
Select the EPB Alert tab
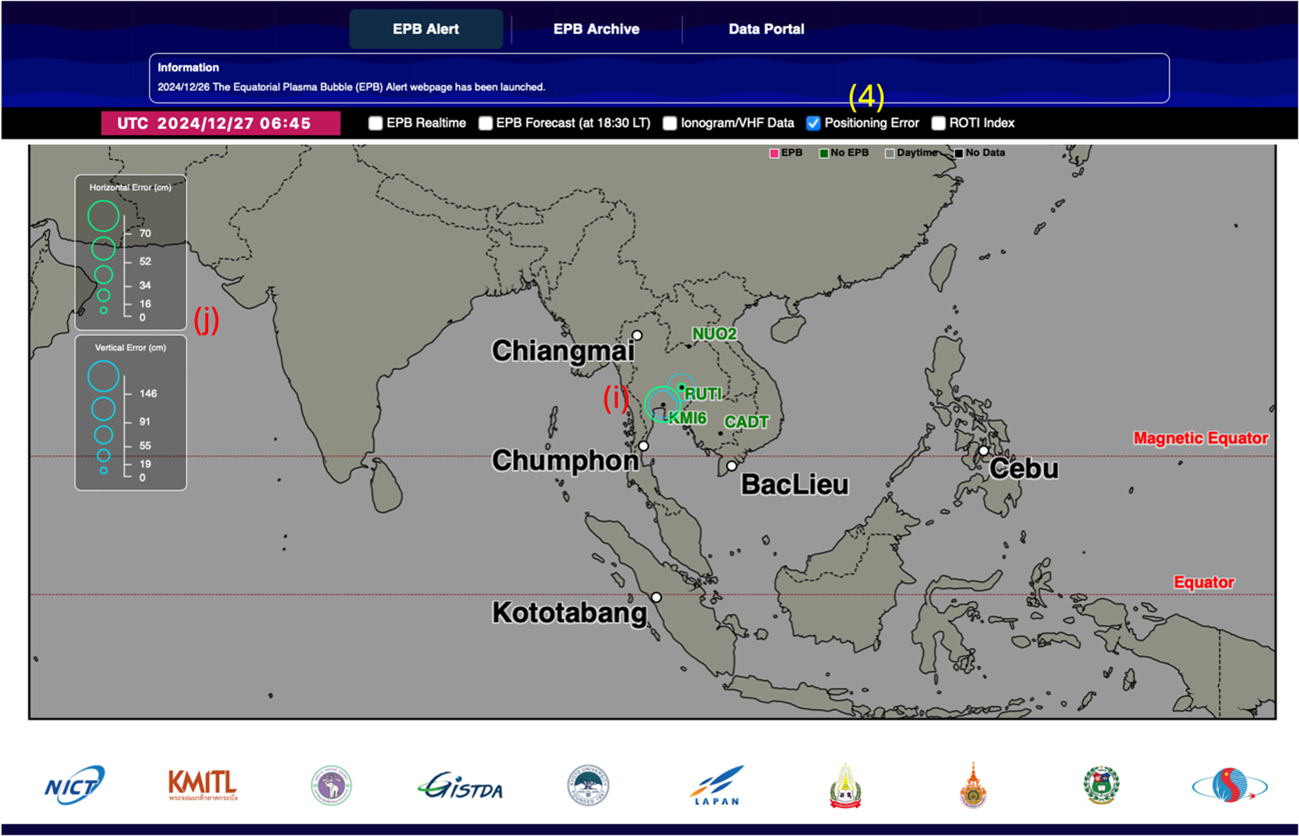pyautogui.click(x=426, y=29)
